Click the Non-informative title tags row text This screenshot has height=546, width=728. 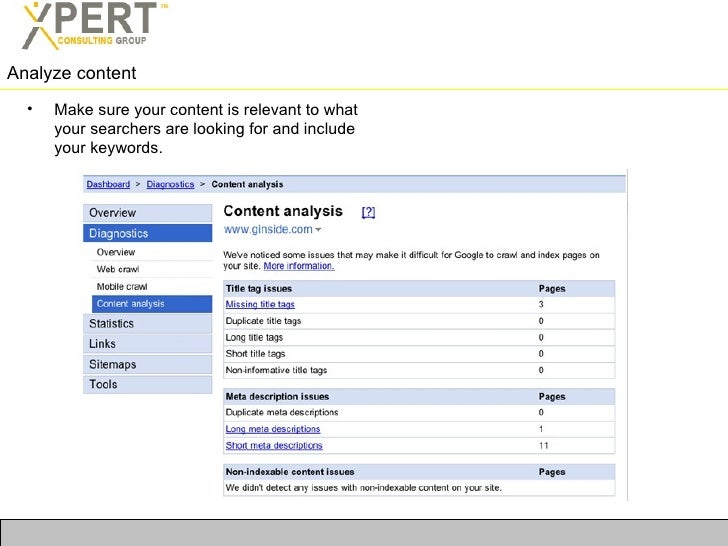276,370
